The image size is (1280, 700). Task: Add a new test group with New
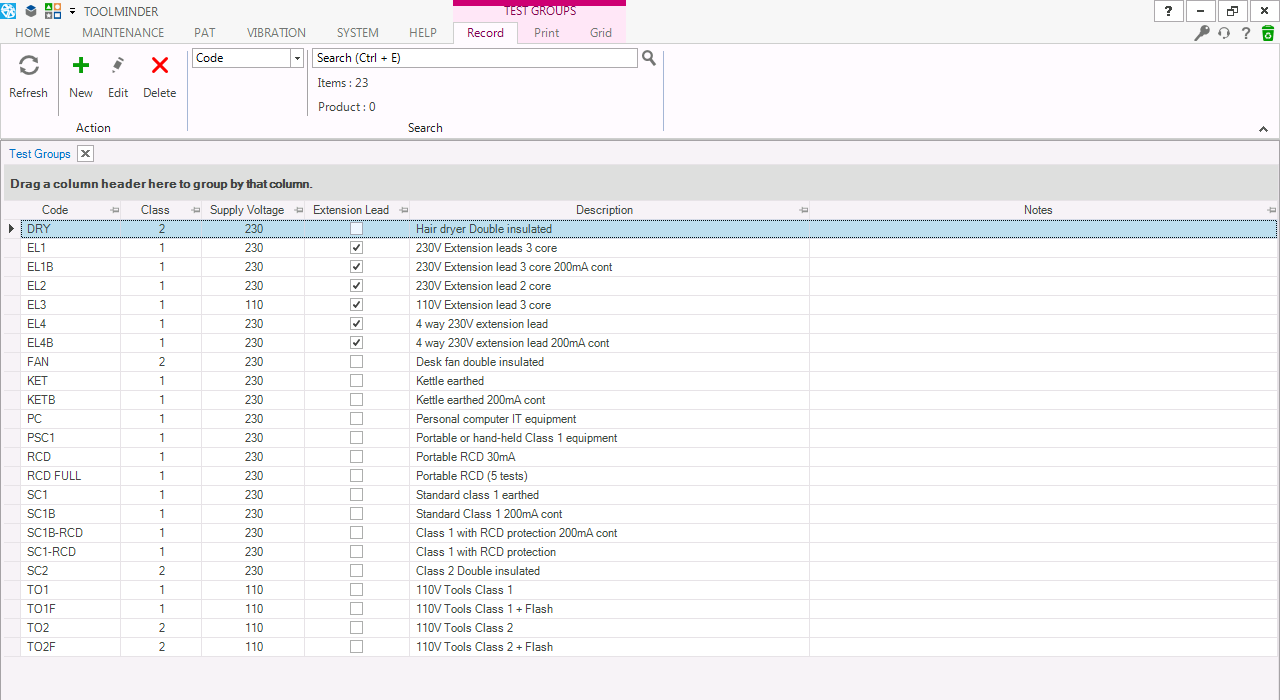[81, 77]
